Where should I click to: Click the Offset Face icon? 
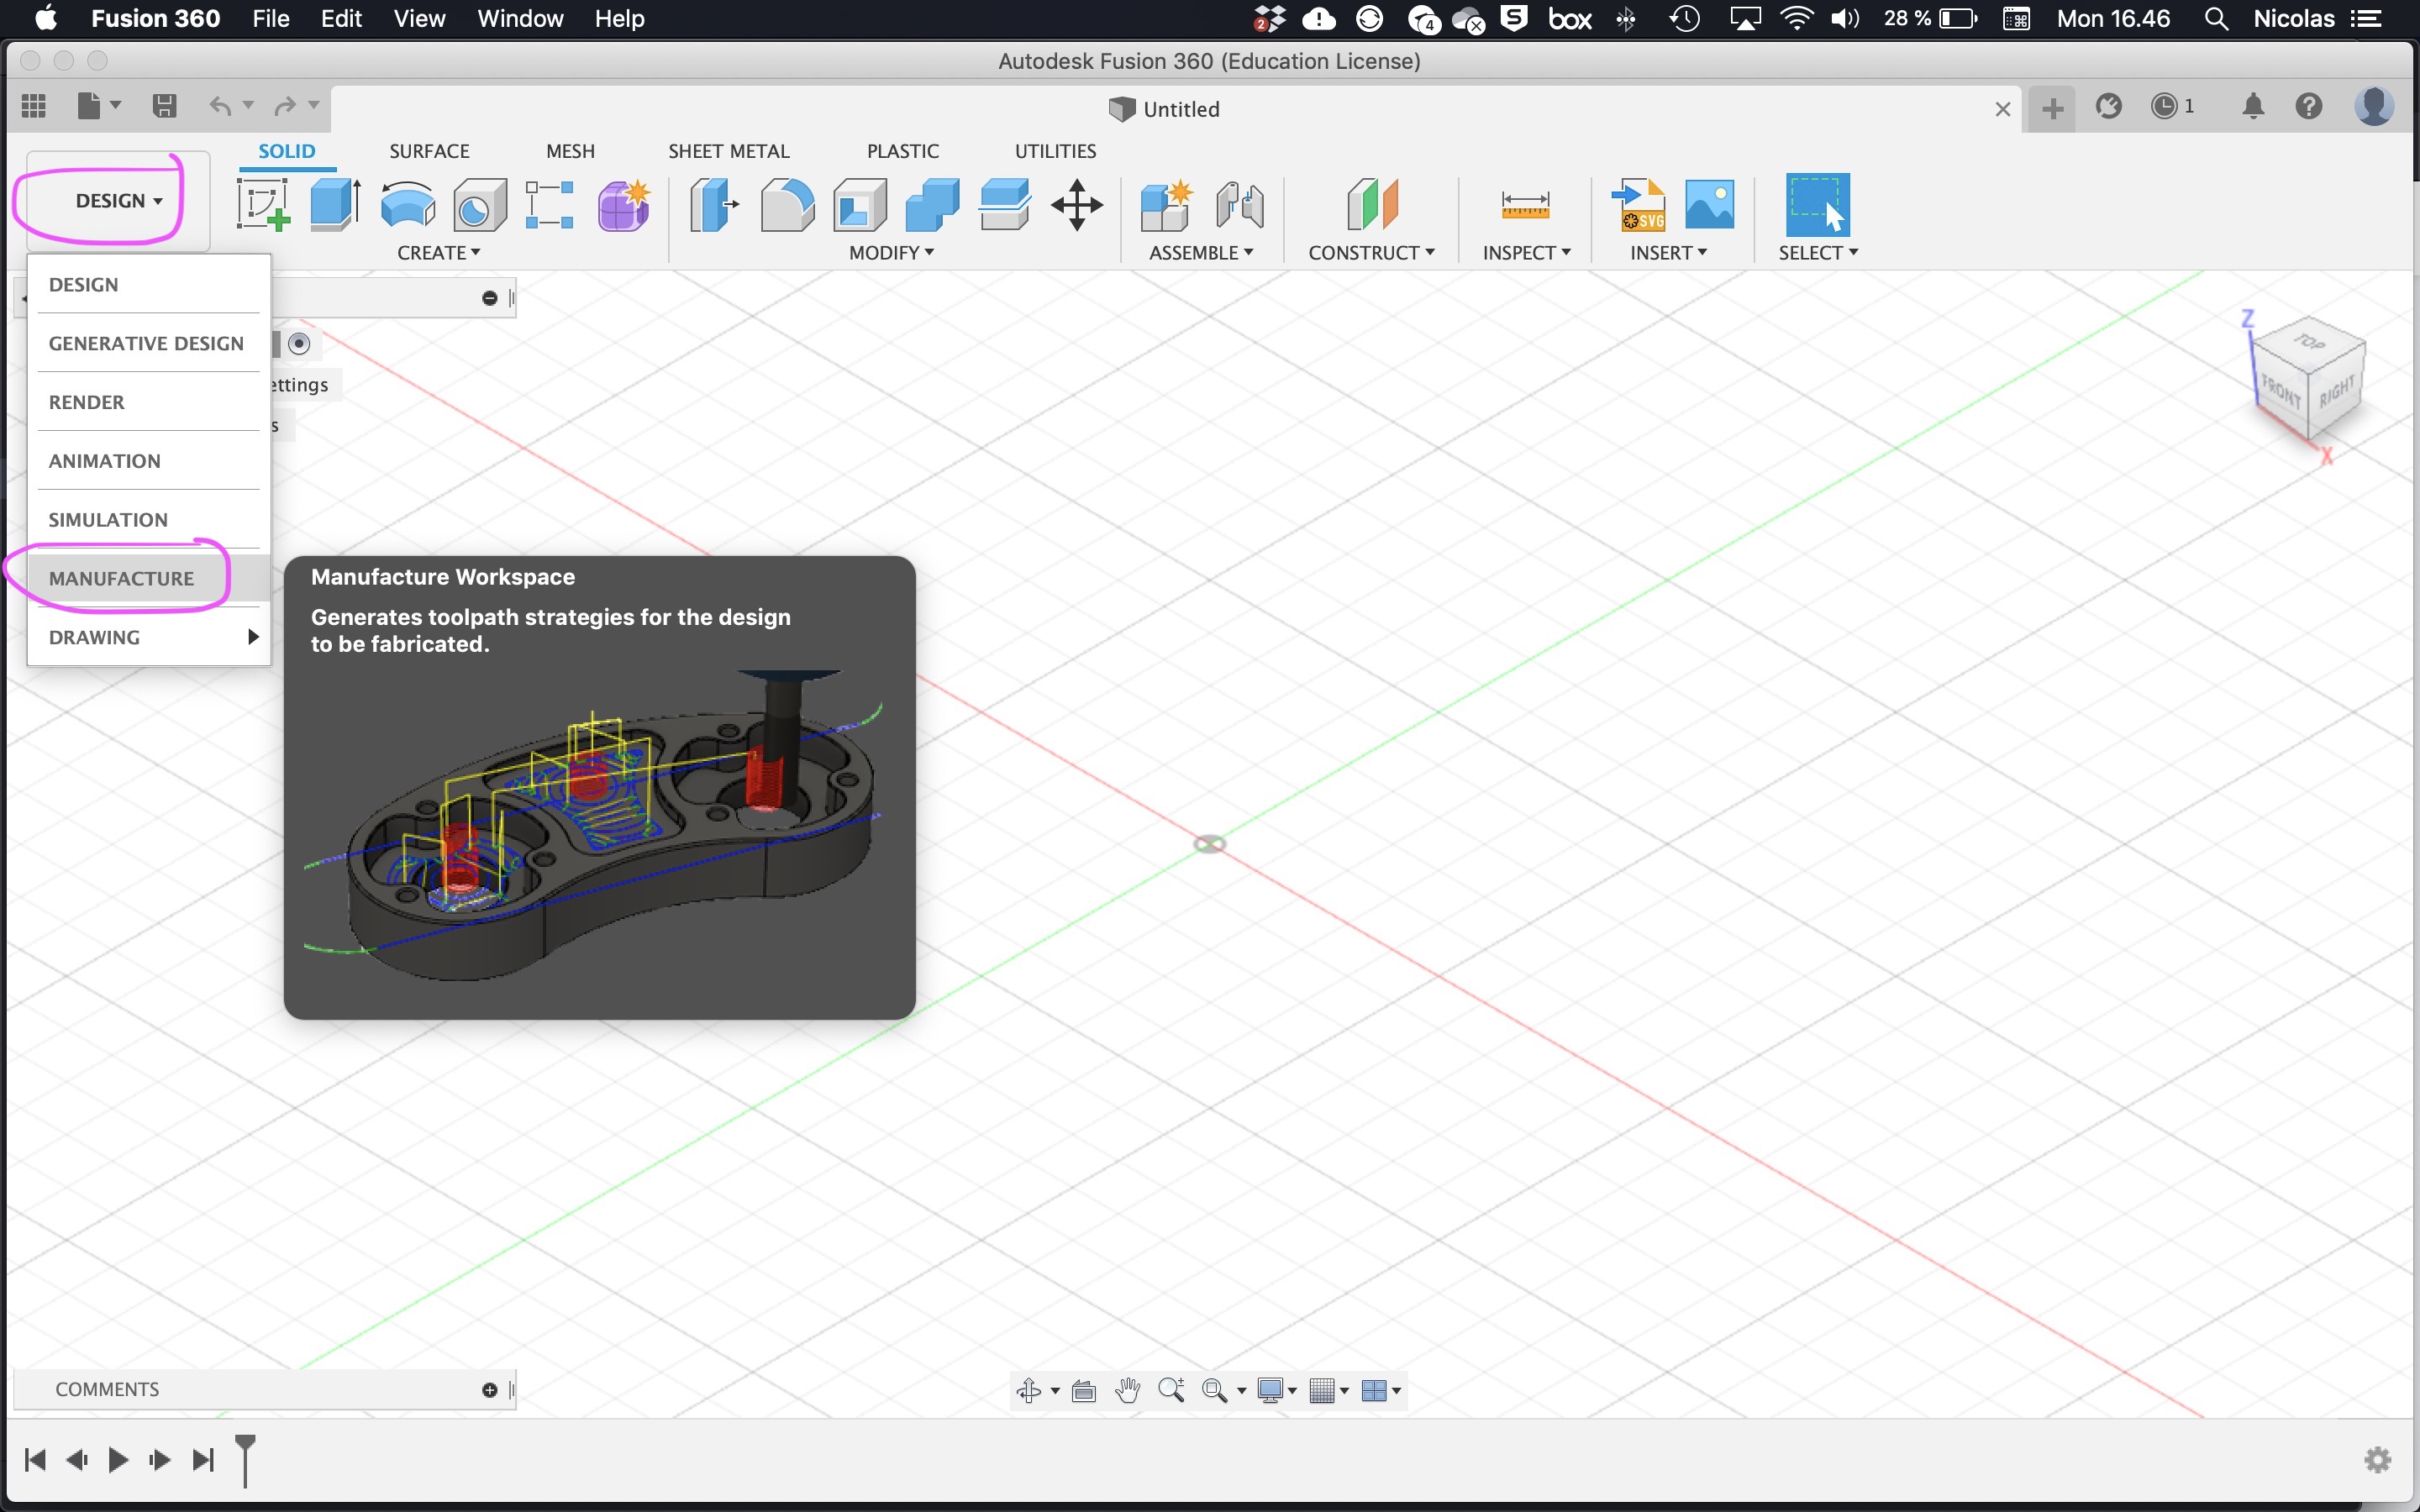(x=1005, y=205)
